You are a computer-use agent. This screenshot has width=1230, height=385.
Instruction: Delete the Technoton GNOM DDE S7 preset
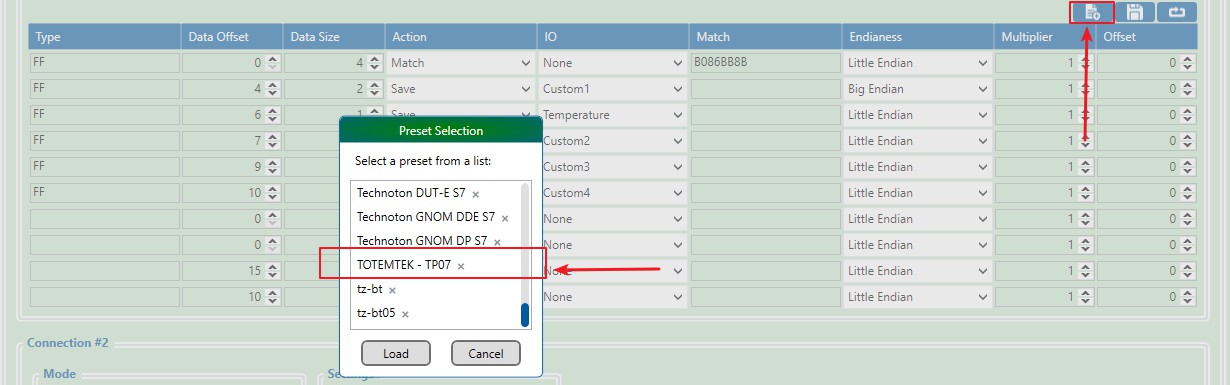(505, 218)
